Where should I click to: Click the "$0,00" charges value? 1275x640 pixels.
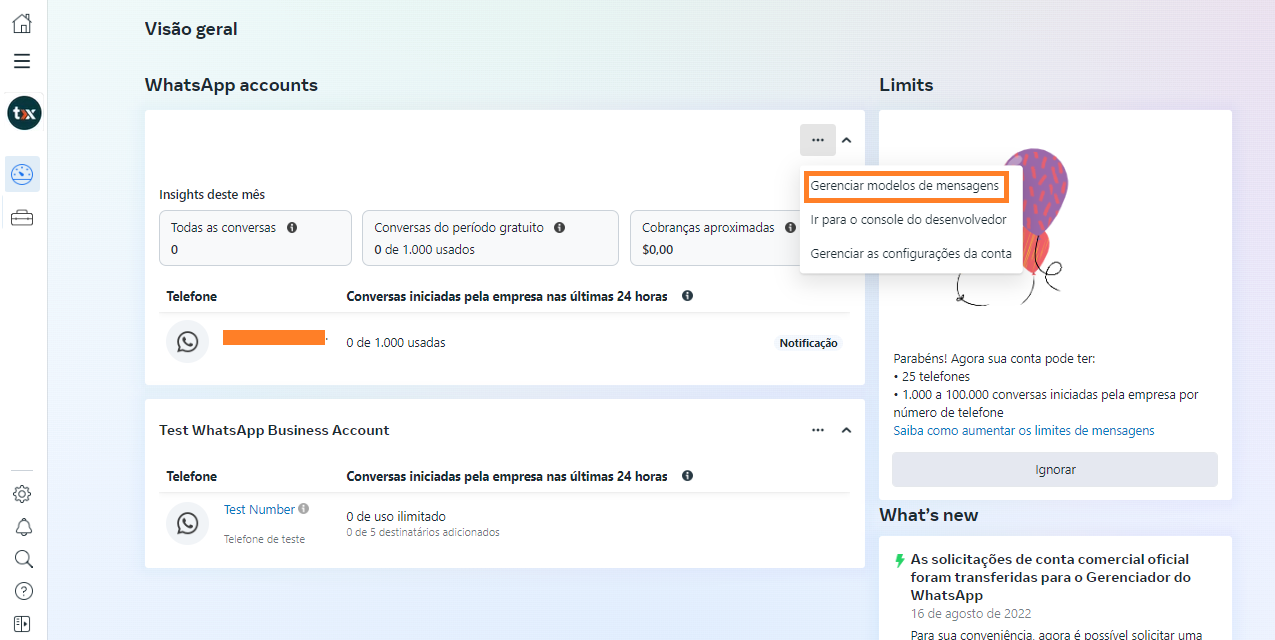[658, 249]
